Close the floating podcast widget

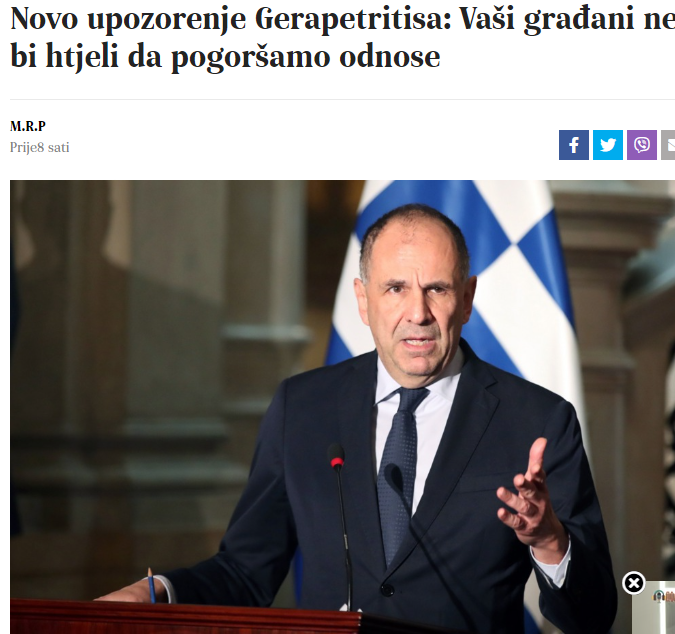(x=633, y=583)
